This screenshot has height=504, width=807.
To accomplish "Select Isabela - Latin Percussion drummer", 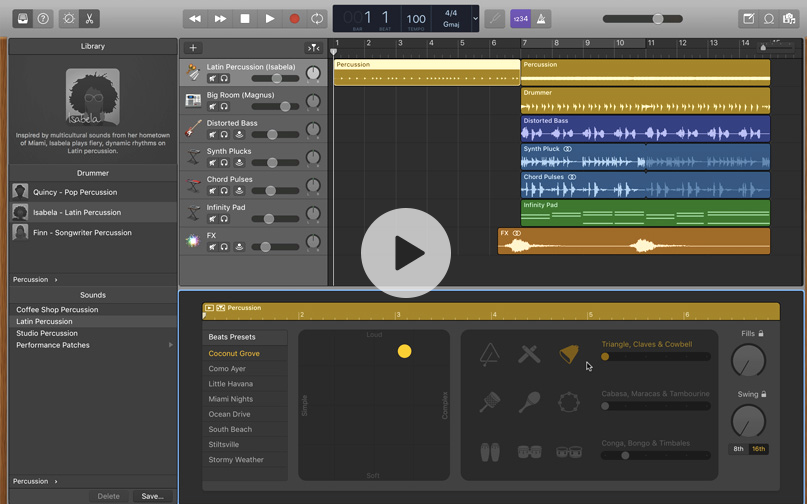I will coord(93,212).
